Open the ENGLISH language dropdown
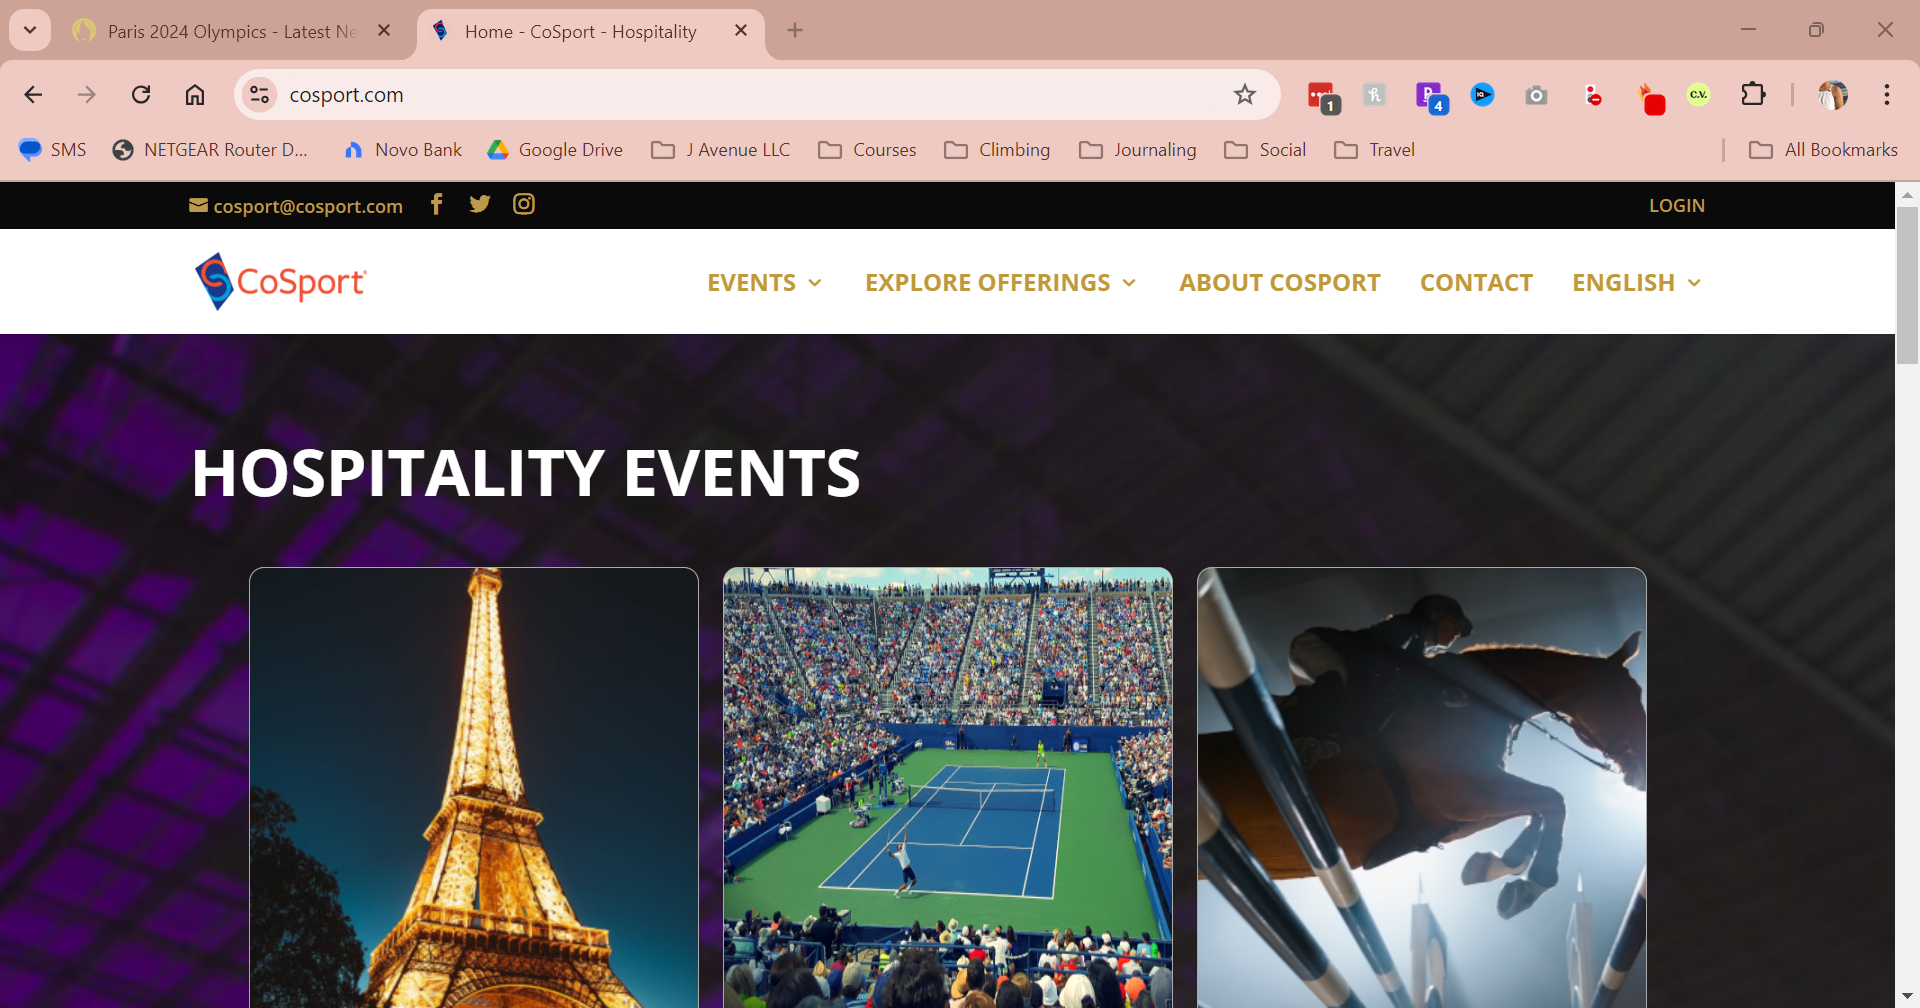The height and width of the screenshot is (1008, 1920). 1637,283
